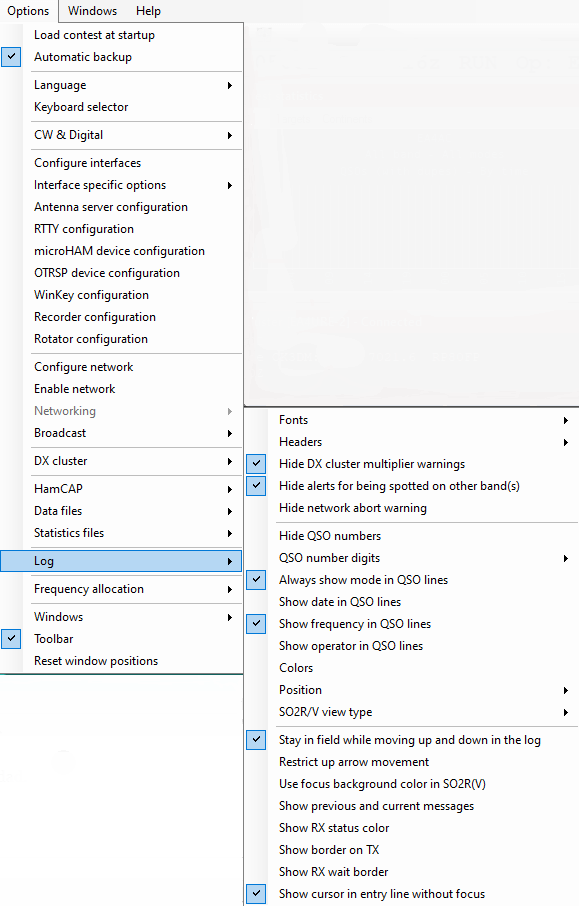Screen dimensions: 579x906
Task: Uncheck Always show mode in QSO lines
Action: click(x=256, y=580)
